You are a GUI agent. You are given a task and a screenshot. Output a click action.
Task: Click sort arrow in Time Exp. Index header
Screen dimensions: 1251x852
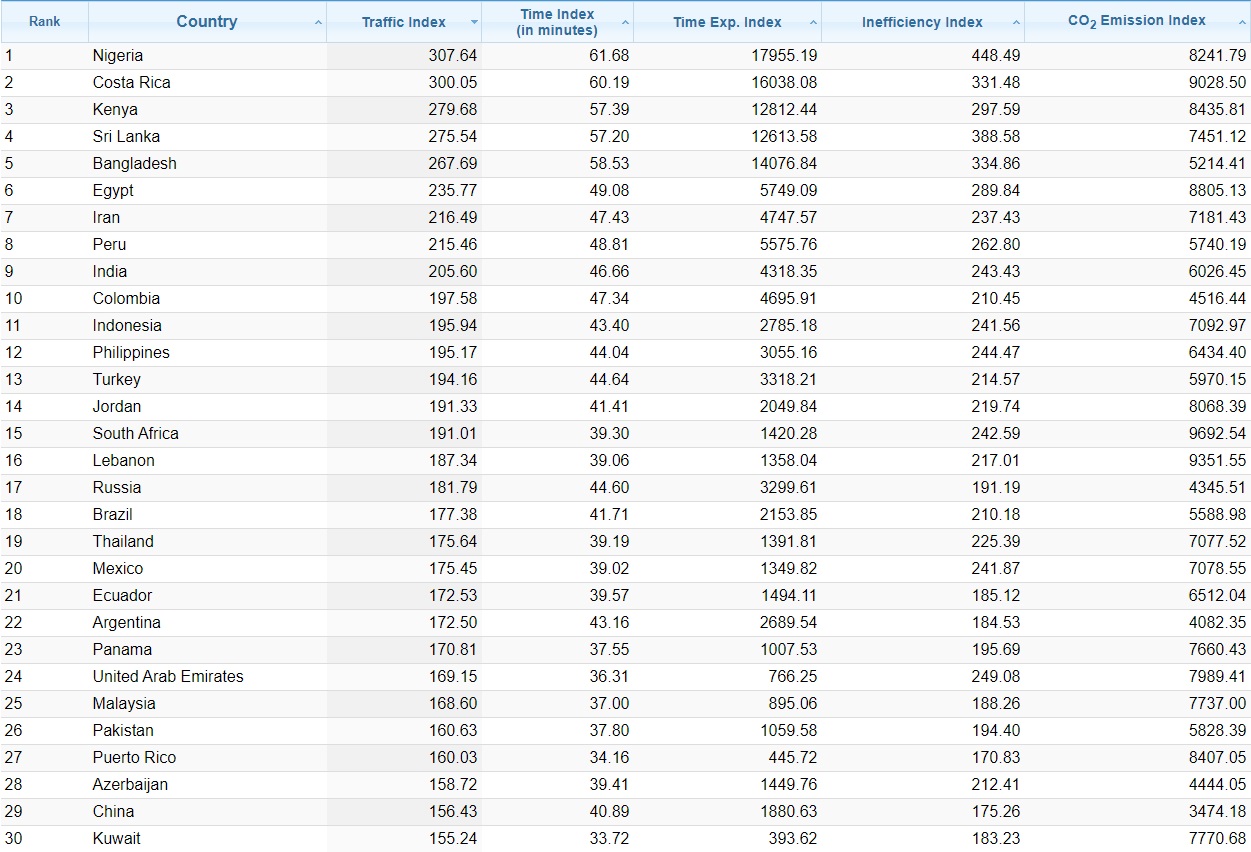[813, 22]
